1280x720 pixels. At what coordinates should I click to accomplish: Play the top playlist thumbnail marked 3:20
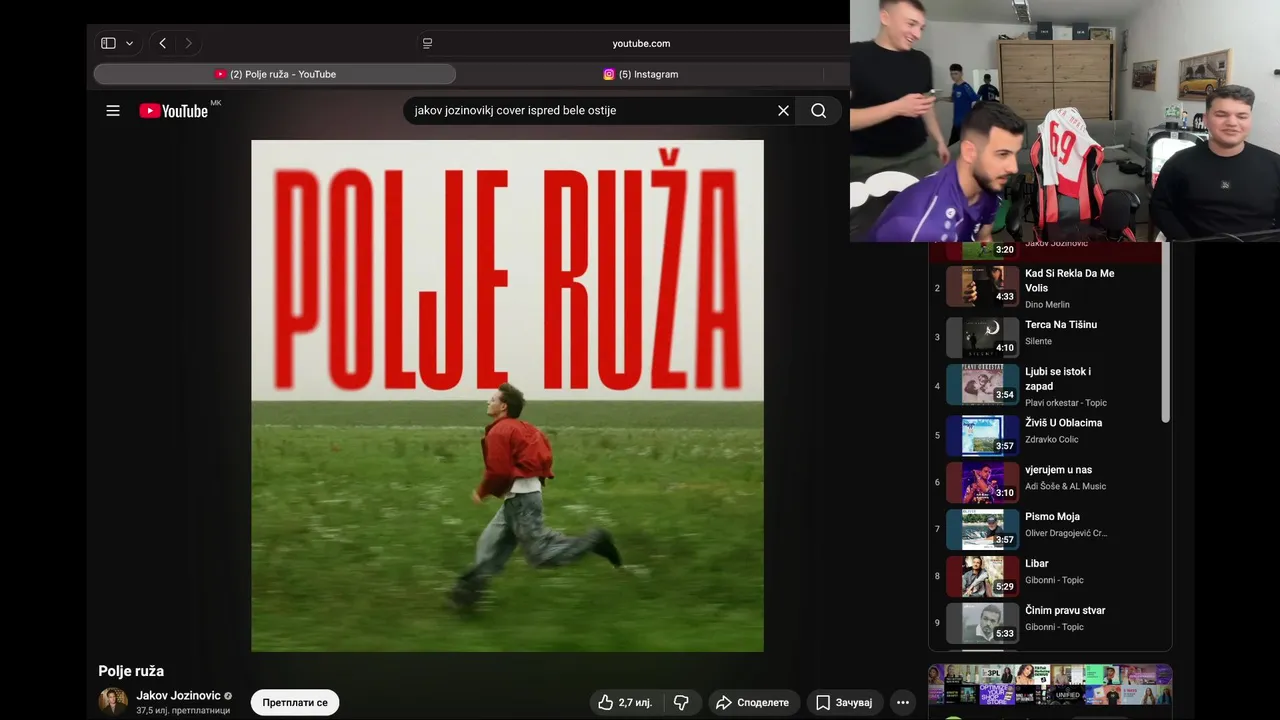982,250
